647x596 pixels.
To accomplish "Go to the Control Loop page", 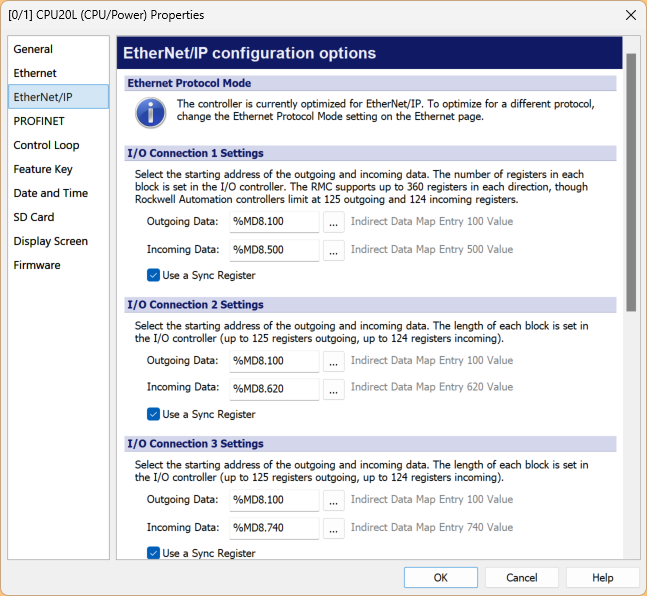I will [46, 145].
